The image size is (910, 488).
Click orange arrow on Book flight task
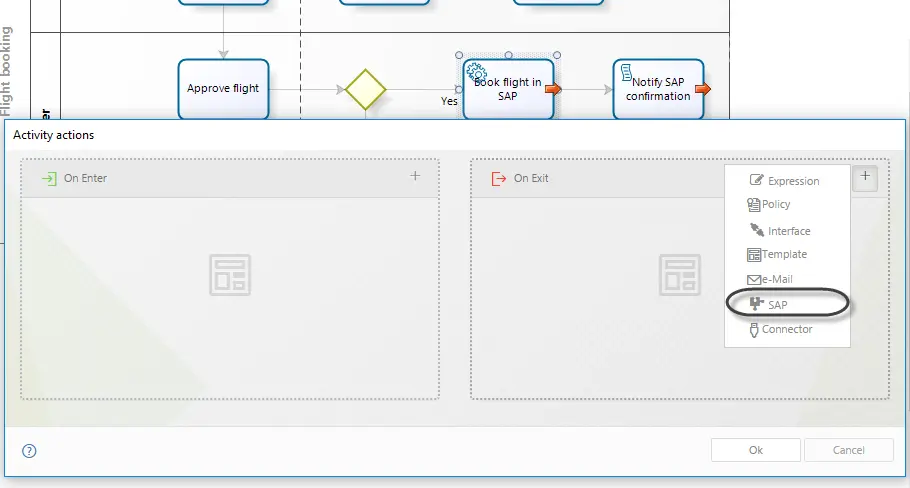pyautogui.click(x=553, y=89)
